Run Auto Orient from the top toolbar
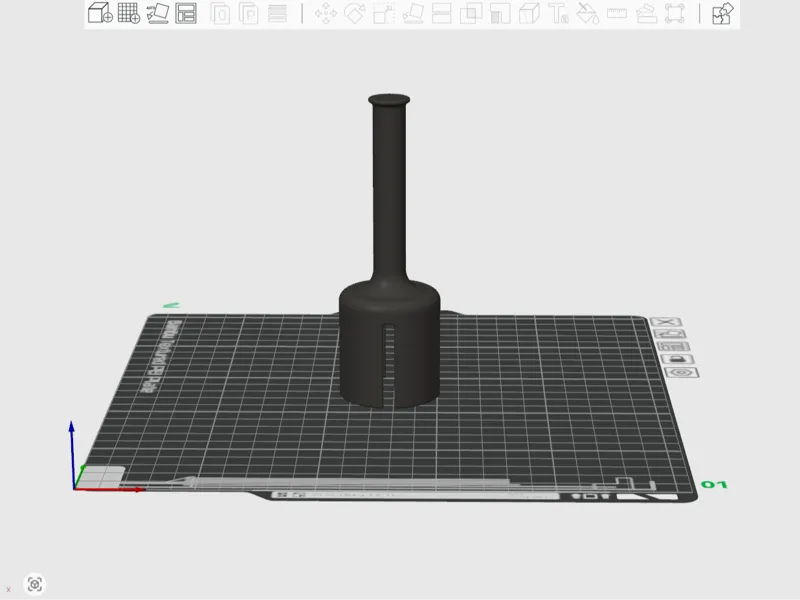The width and height of the screenshot is (800, 600). pos(158,13)
